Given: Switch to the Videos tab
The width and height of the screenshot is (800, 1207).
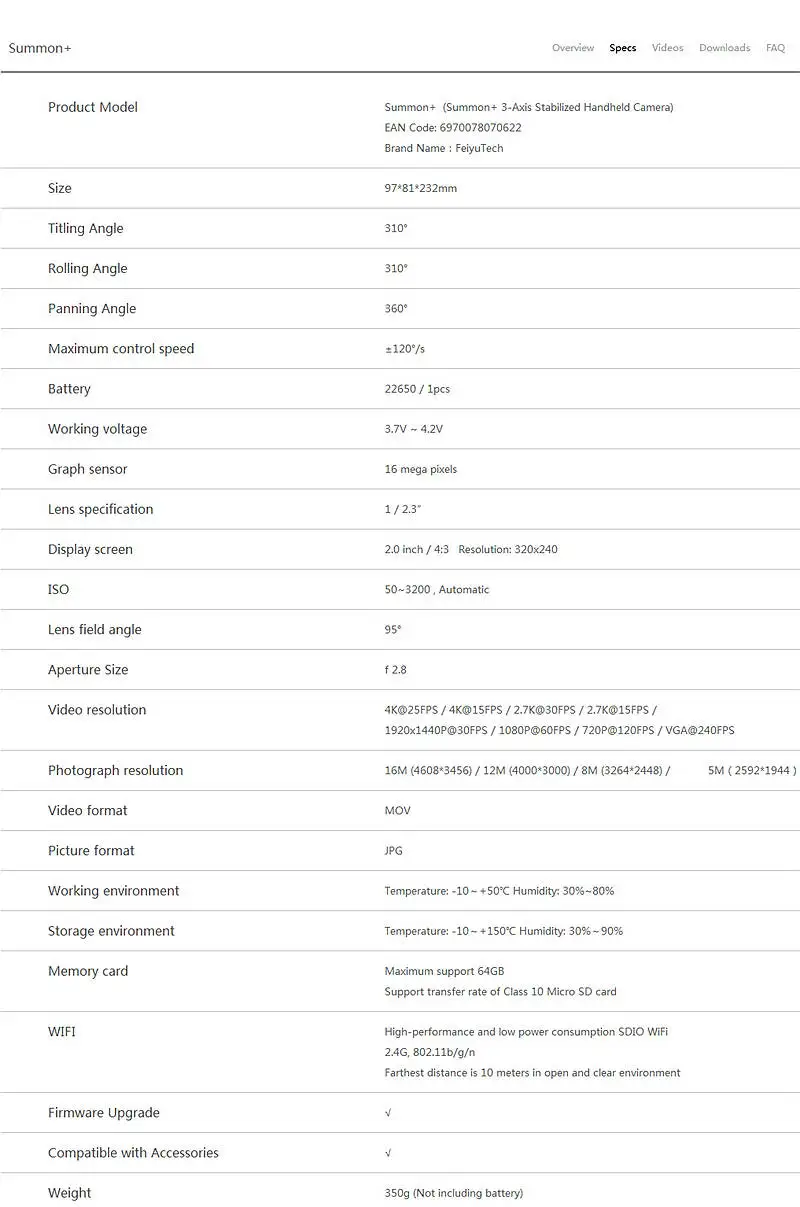Looking at the screenshot, I should pyautogui.click(x=668, y=48).
